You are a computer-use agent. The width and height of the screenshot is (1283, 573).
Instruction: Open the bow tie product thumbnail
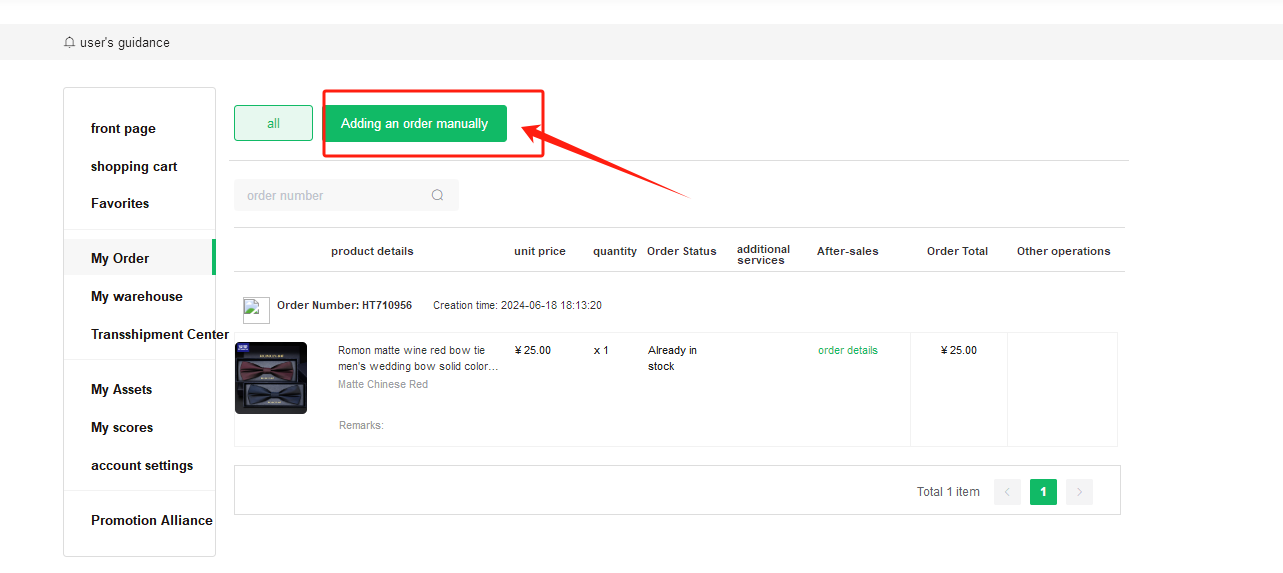click(x=271, y=378)
